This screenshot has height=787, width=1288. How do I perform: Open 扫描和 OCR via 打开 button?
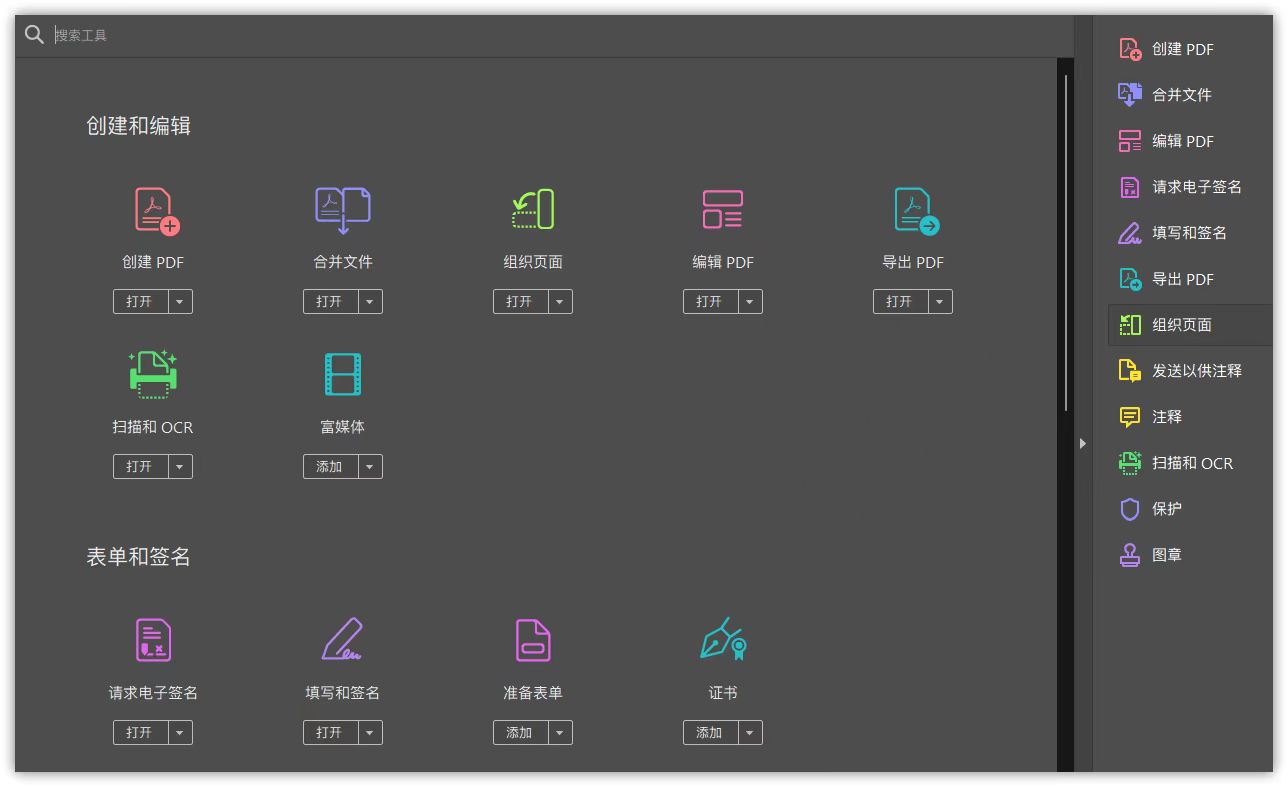[x=140, y=466]
